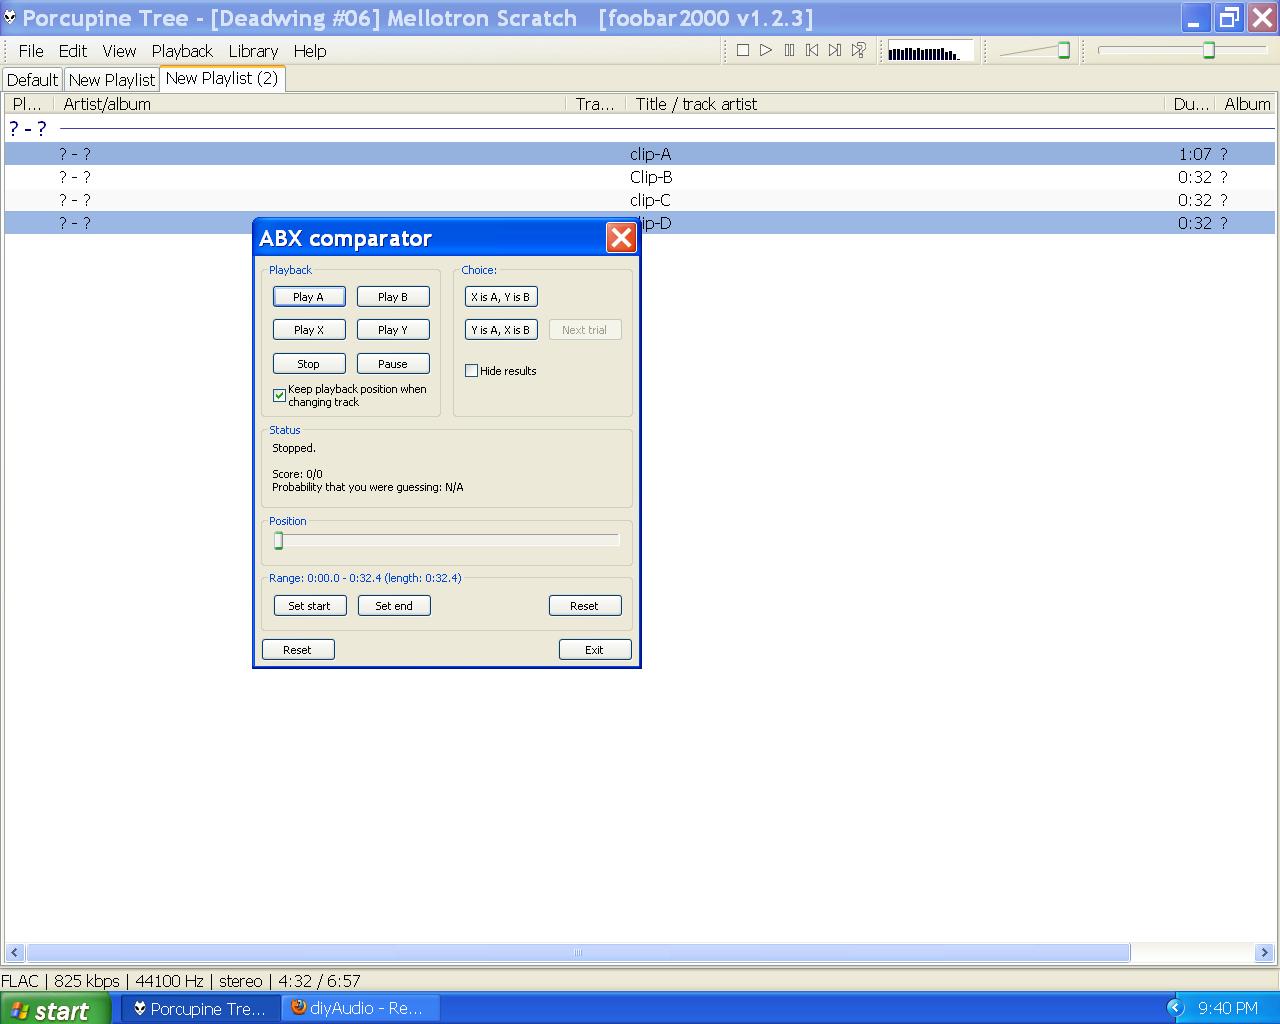Click the Previous track toolbar icon
This screenshot has width=1280, height=1024.
812,50
